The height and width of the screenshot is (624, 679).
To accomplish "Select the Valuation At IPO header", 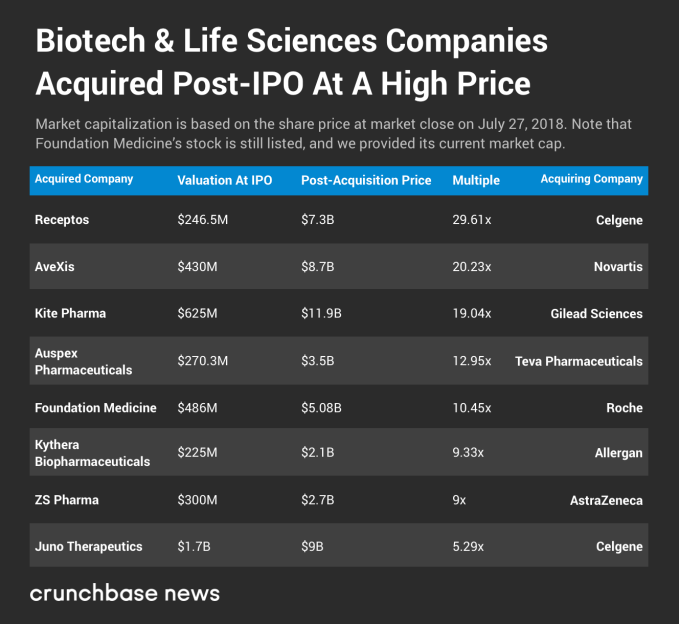I will tap(225, 180).
